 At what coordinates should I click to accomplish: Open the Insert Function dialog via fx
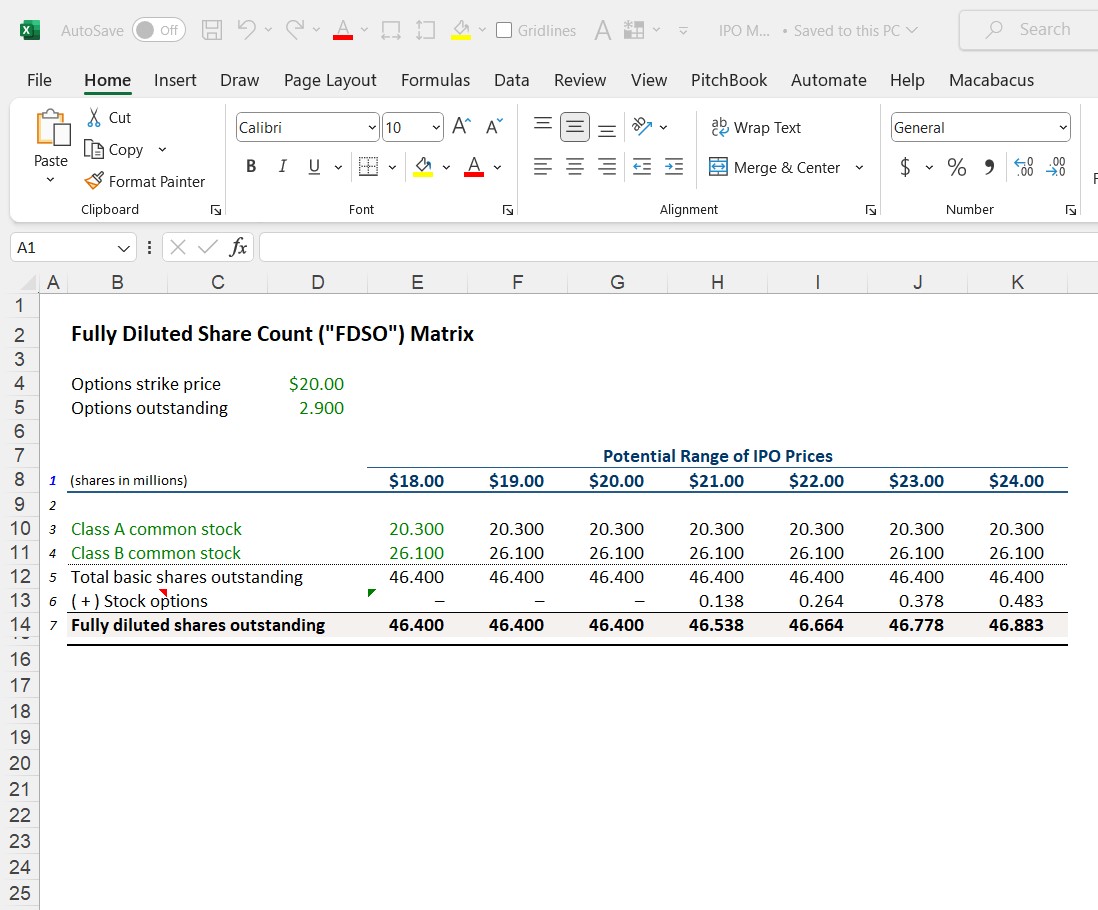coord(238,246)
